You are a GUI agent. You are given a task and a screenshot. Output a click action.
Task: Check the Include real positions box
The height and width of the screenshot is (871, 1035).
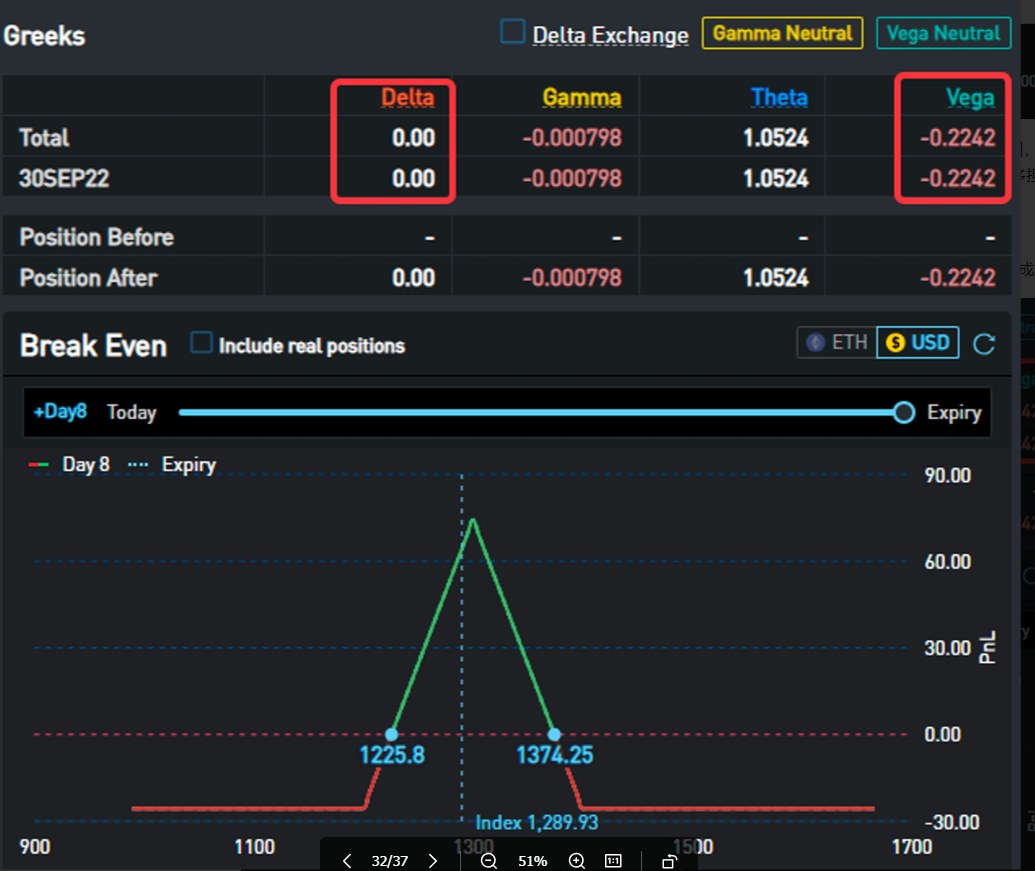[x=202, y=343]
